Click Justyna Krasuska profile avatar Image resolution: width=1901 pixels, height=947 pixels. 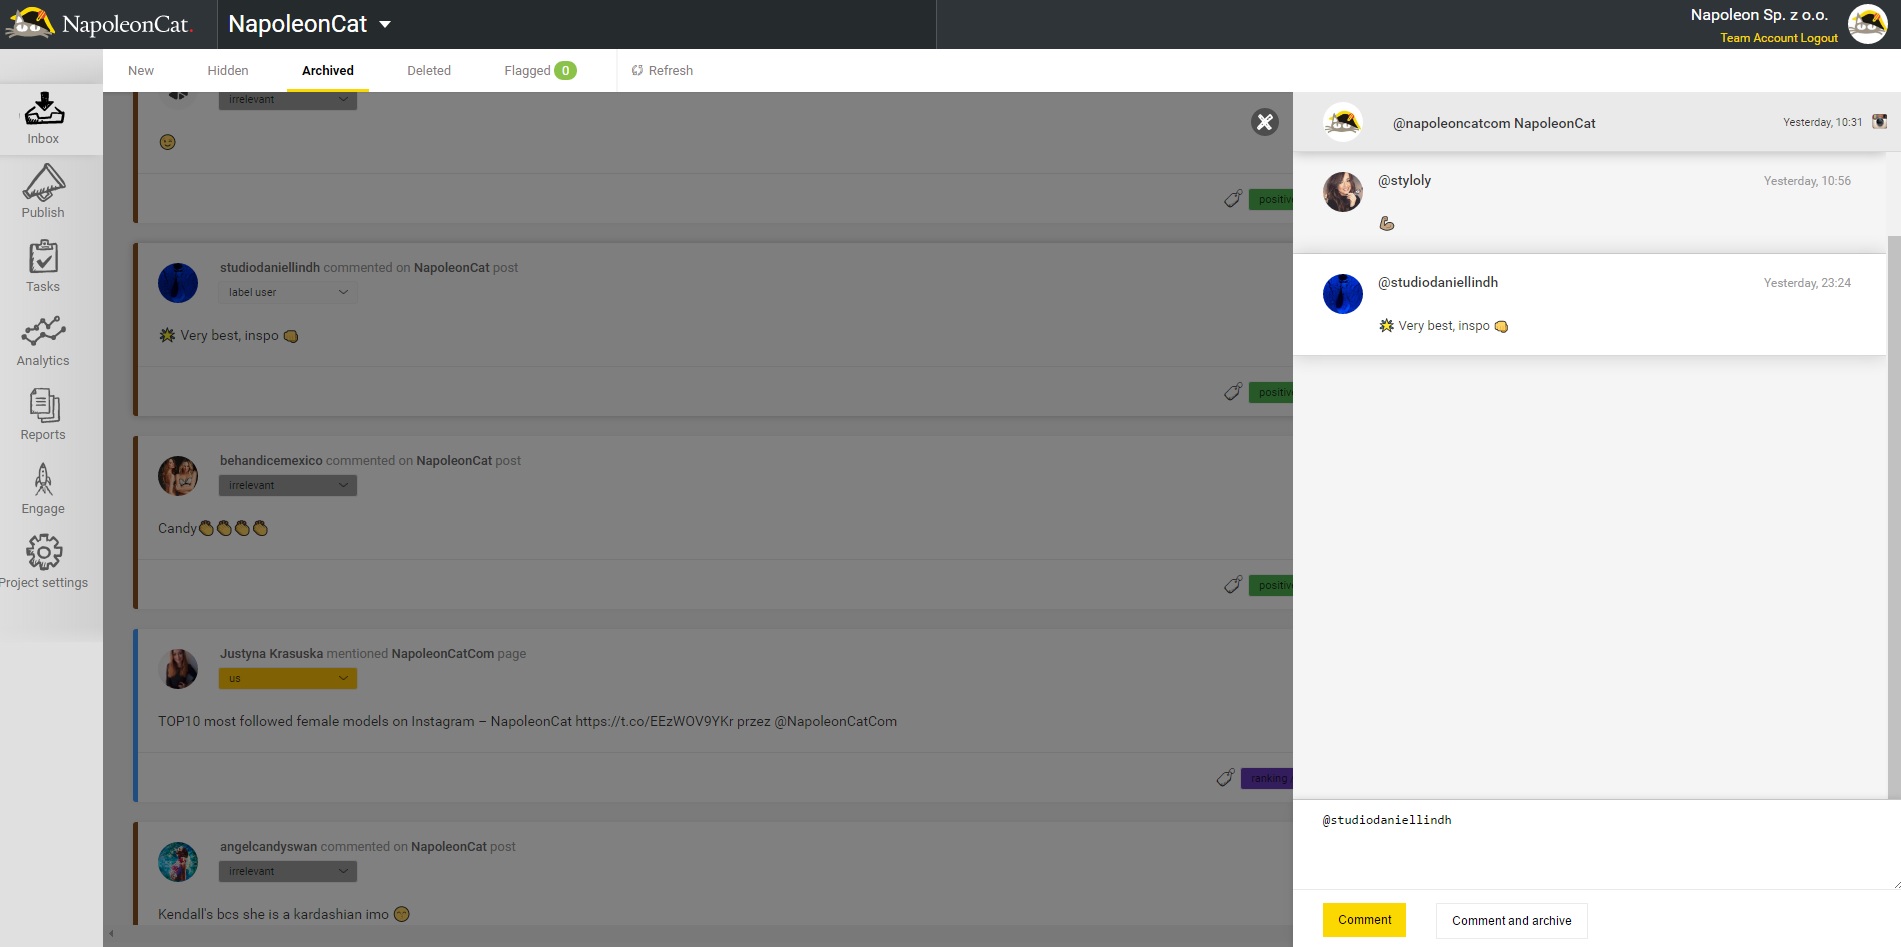[x=178, y=669]
